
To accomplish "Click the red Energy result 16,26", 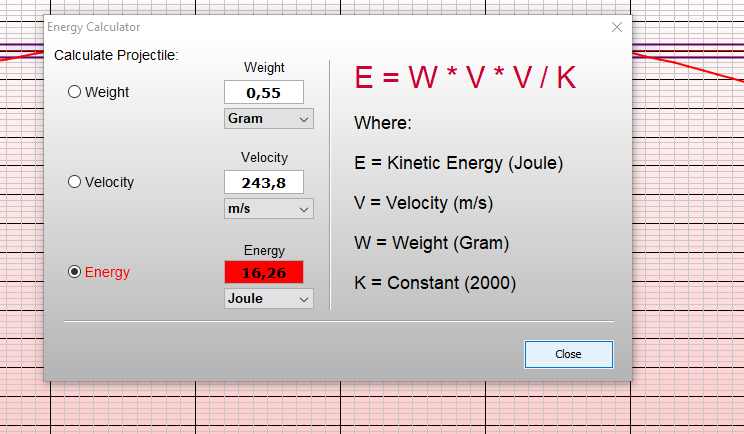I will pos(263,273).
